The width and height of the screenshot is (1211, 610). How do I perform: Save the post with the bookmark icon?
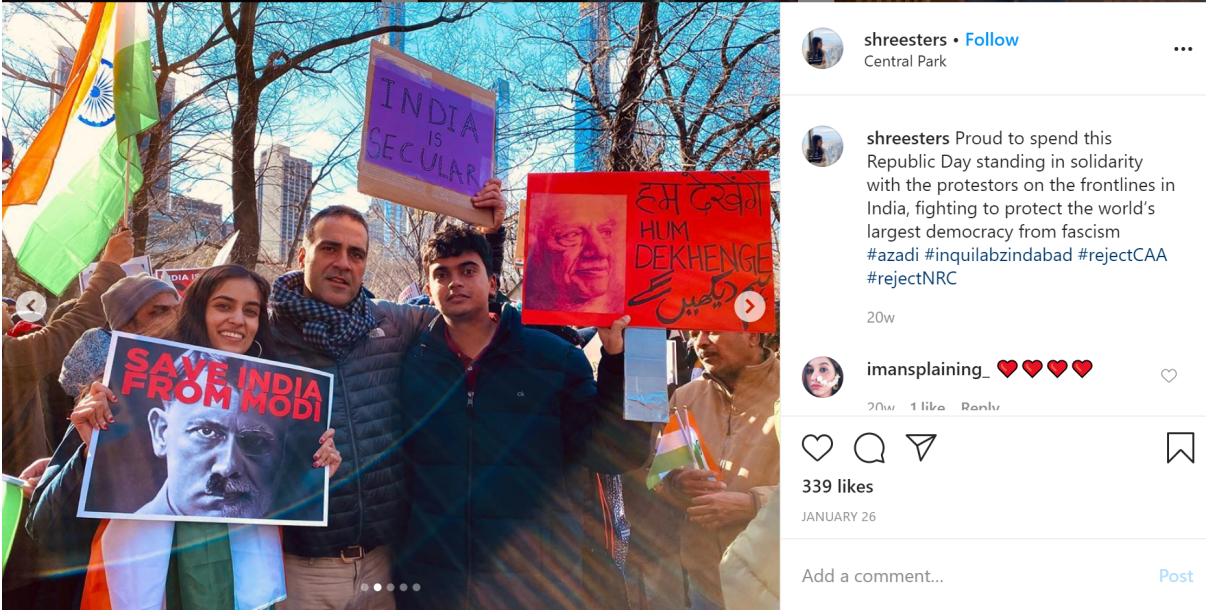(1180, 447)
